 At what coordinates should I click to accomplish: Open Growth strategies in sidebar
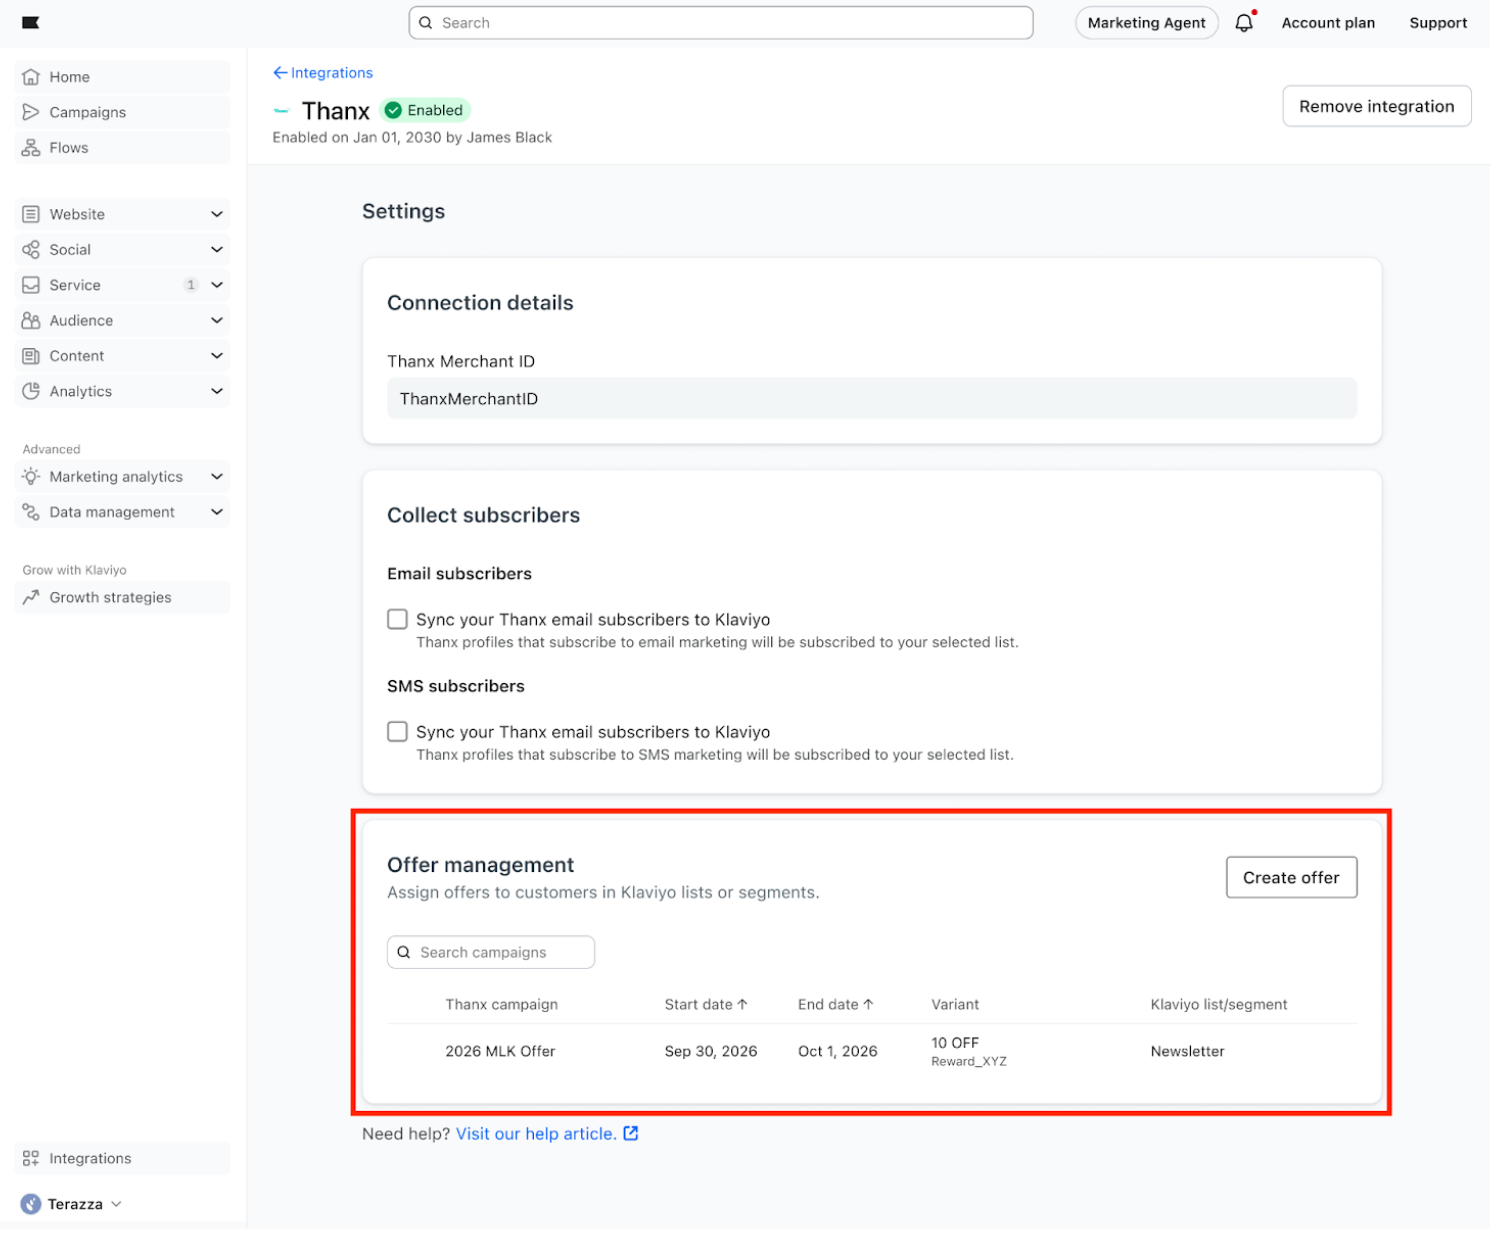(122, 598)
